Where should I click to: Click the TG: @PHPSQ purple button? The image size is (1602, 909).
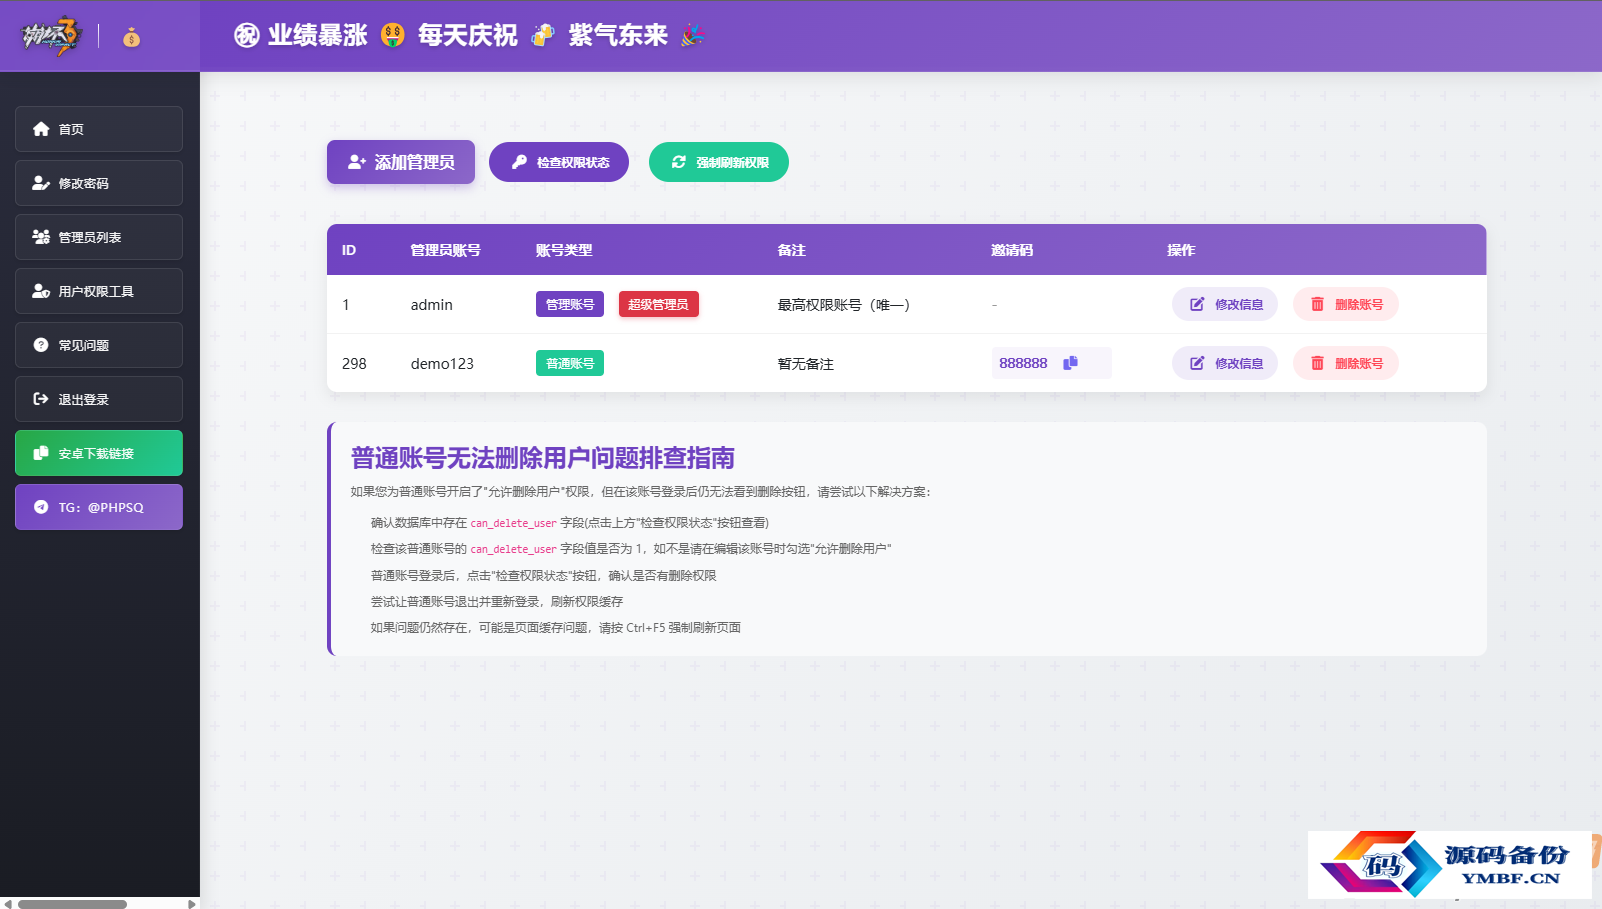(99, 507)
